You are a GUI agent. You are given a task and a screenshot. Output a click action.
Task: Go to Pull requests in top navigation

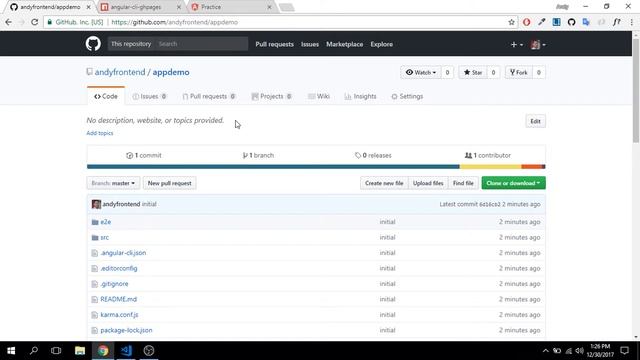pyautogui.click(x=274, y=44)
